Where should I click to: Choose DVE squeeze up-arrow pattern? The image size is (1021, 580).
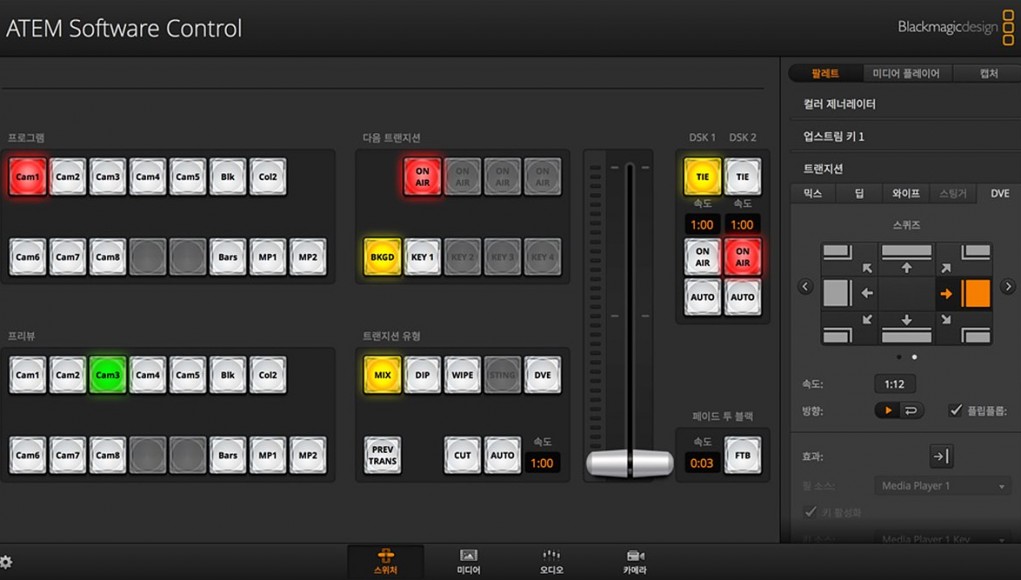906,259
